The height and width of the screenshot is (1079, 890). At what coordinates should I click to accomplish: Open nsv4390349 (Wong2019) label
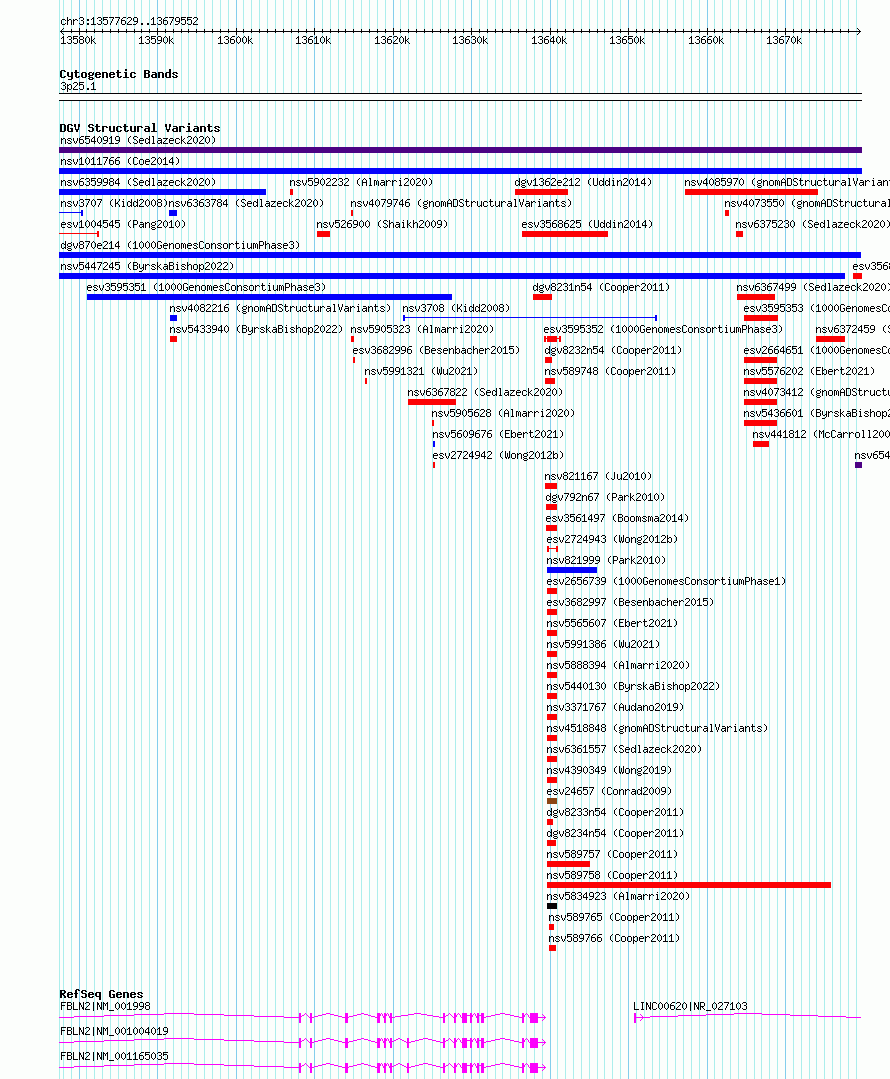tap(609, 770)
